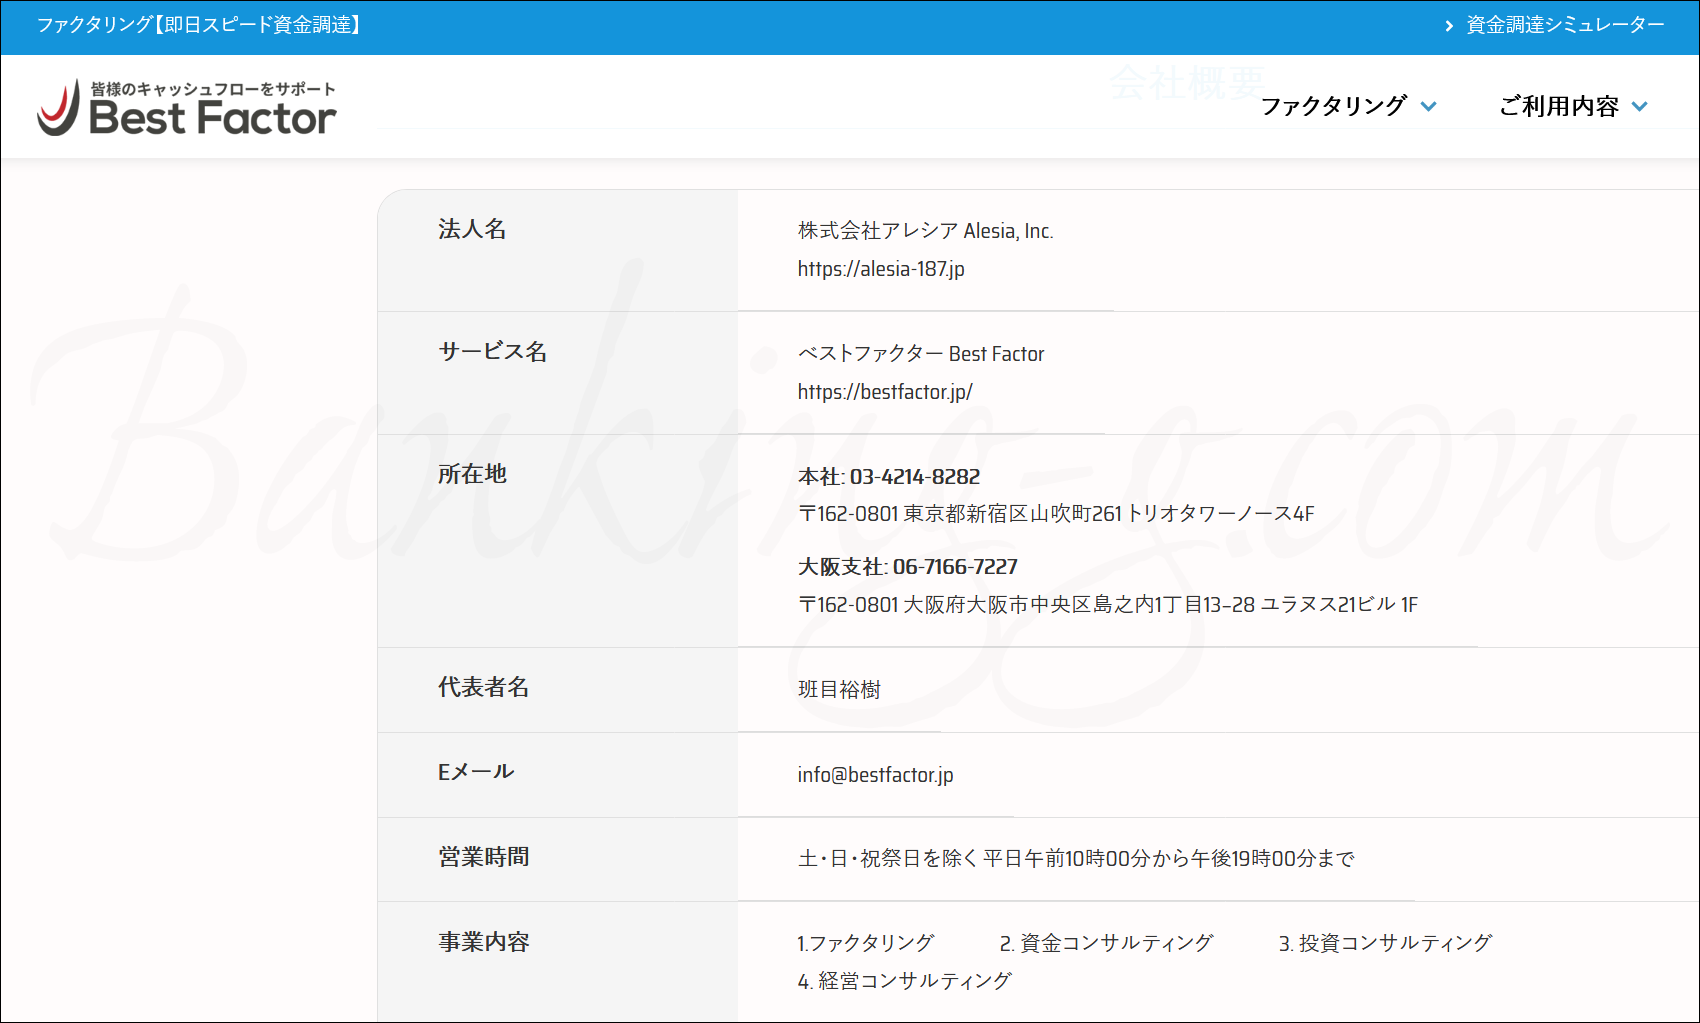Click the 本社 phone number 03-4214-8282

click(915, 477)
